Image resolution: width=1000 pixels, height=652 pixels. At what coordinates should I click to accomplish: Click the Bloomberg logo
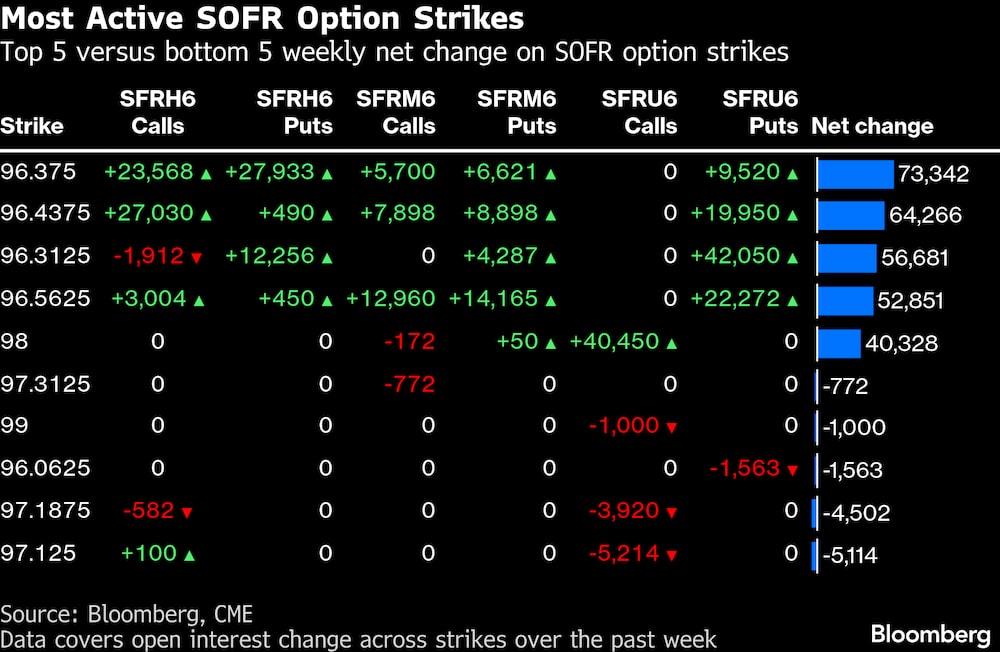click(929, 633)
